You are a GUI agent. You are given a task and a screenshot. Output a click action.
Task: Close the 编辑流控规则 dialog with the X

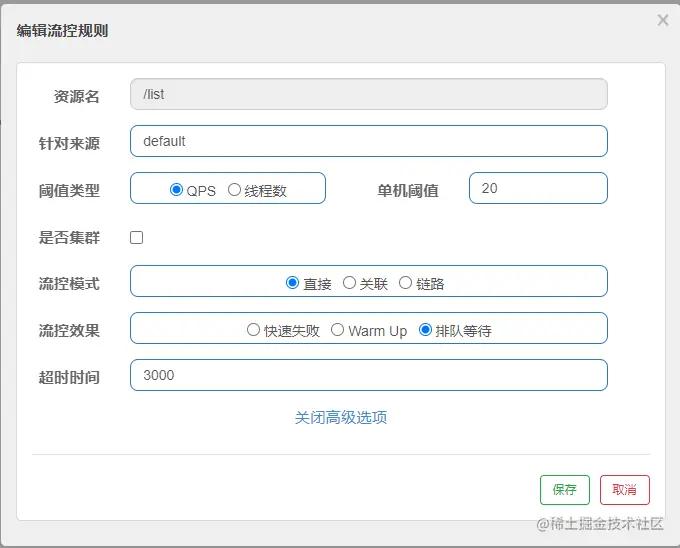point(663,20)
